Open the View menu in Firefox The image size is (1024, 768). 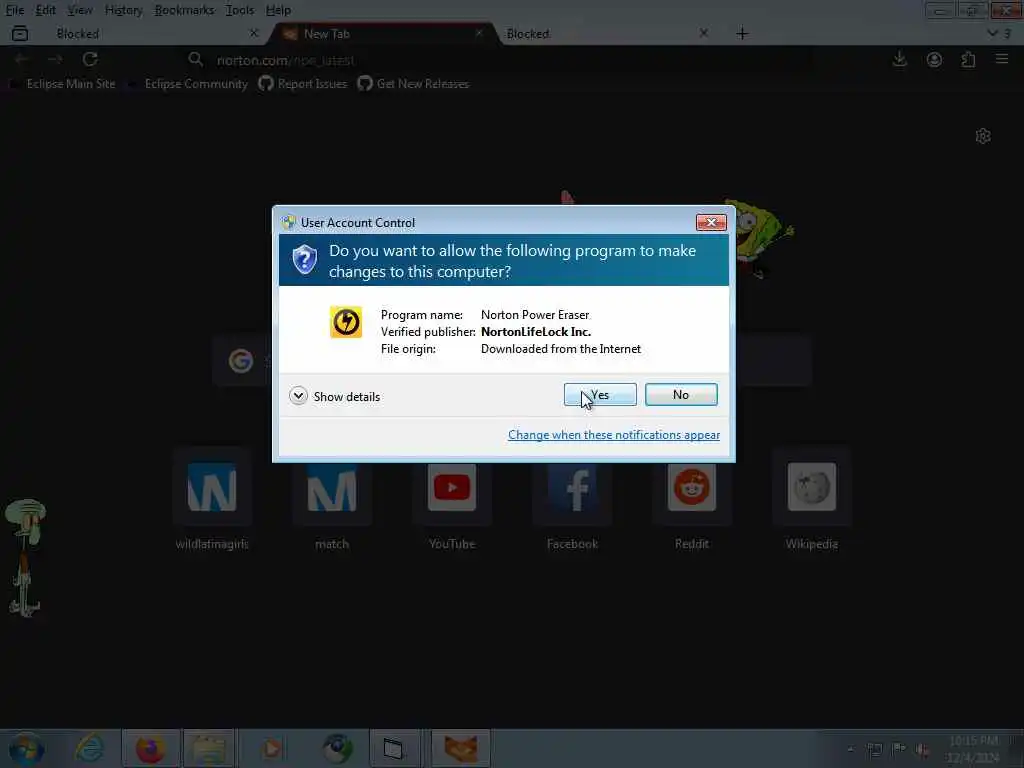[x=80, y=10]
